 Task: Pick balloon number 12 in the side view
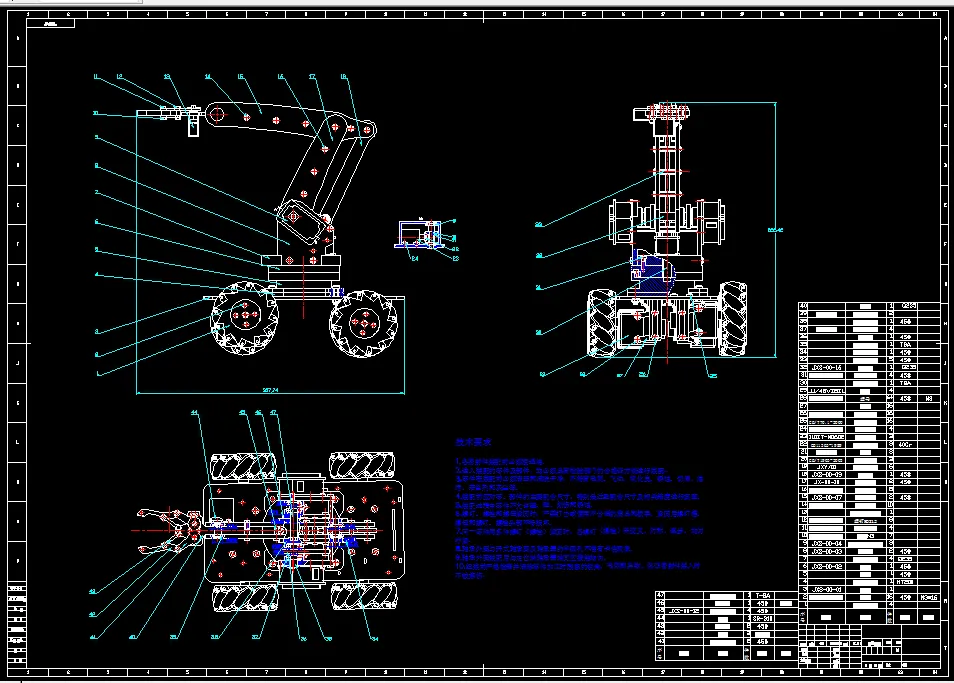tap(119, 77)
